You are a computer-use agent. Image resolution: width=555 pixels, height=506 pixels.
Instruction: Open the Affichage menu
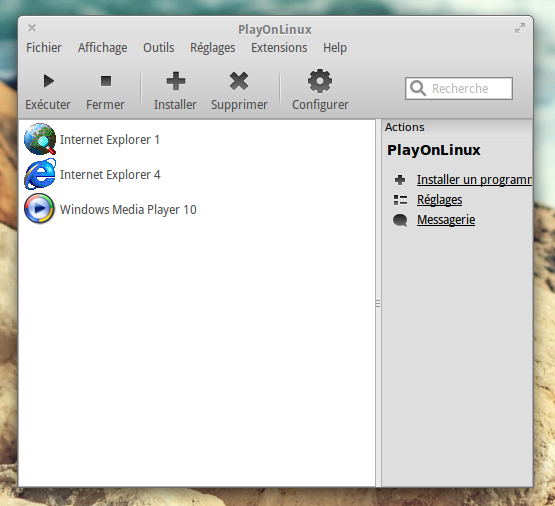tap(103, 47)
